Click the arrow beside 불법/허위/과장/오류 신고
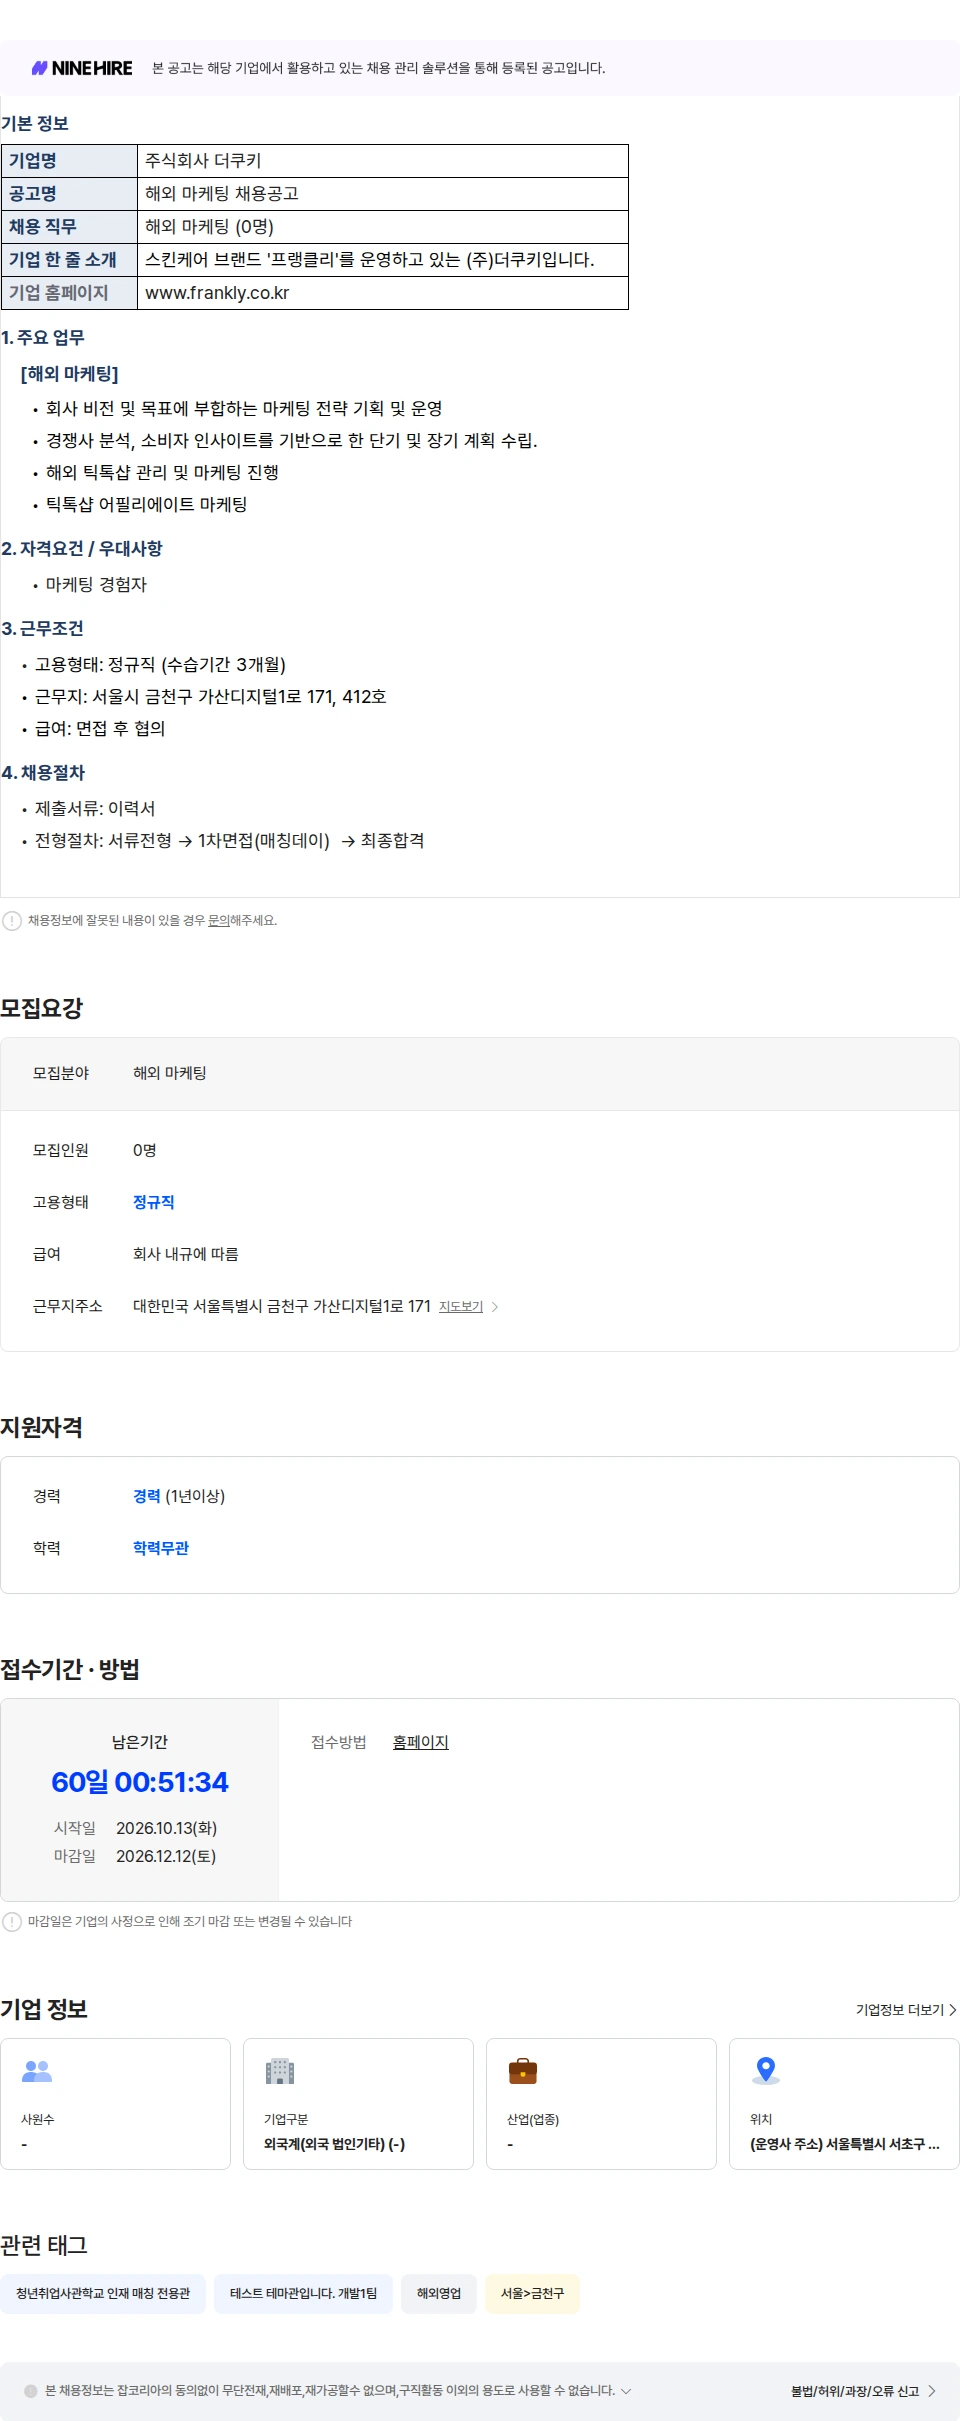The width and height of the screenshot is (960, 2421). (932, 2391)
